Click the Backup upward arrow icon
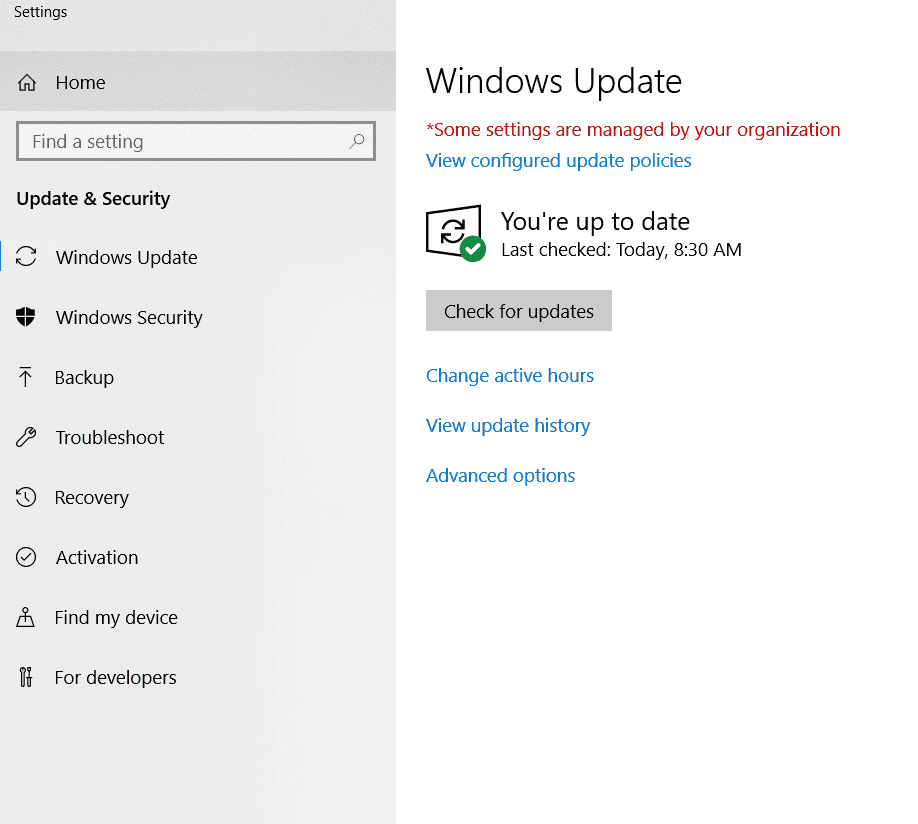 coord(26,377)
